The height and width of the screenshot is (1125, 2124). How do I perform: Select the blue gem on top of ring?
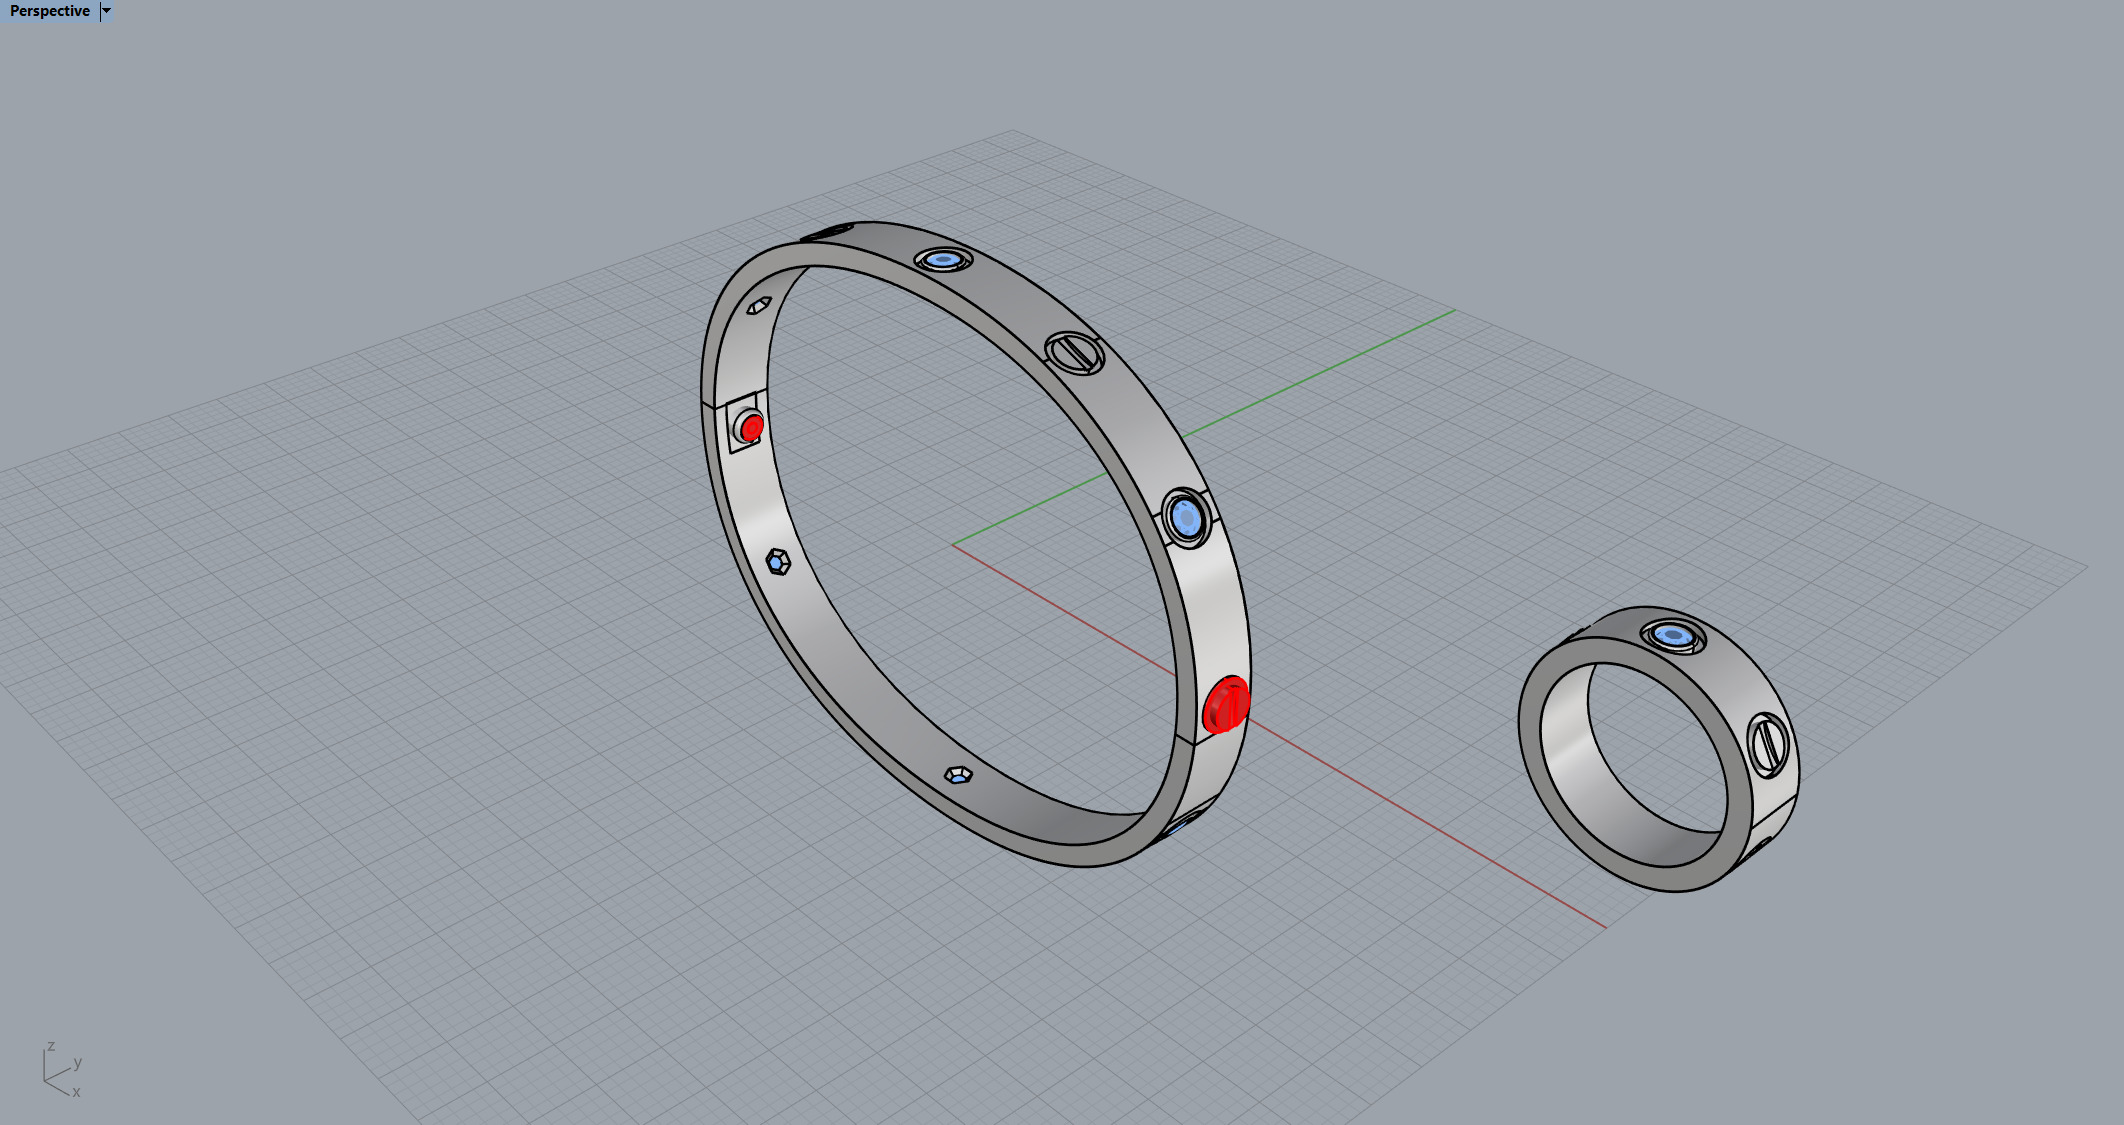point(1673,635)
